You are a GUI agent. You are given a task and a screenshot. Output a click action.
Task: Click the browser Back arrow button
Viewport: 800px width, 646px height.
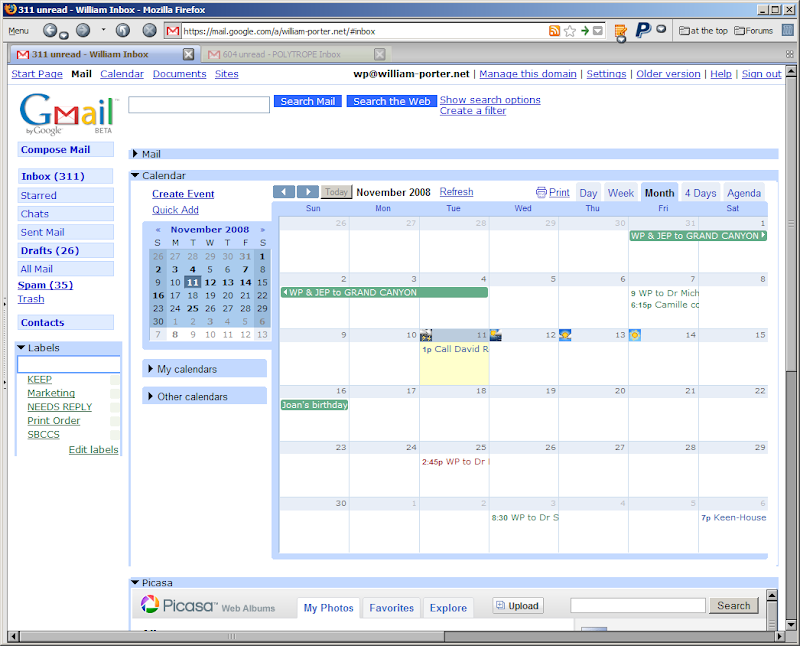click(49, 31)
